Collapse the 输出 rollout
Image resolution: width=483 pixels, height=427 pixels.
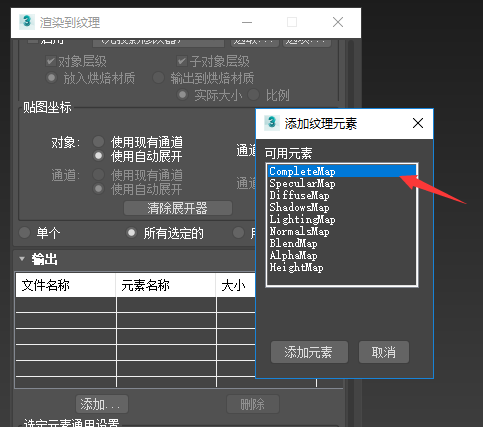pyautogui.click(x=22, y=259)
